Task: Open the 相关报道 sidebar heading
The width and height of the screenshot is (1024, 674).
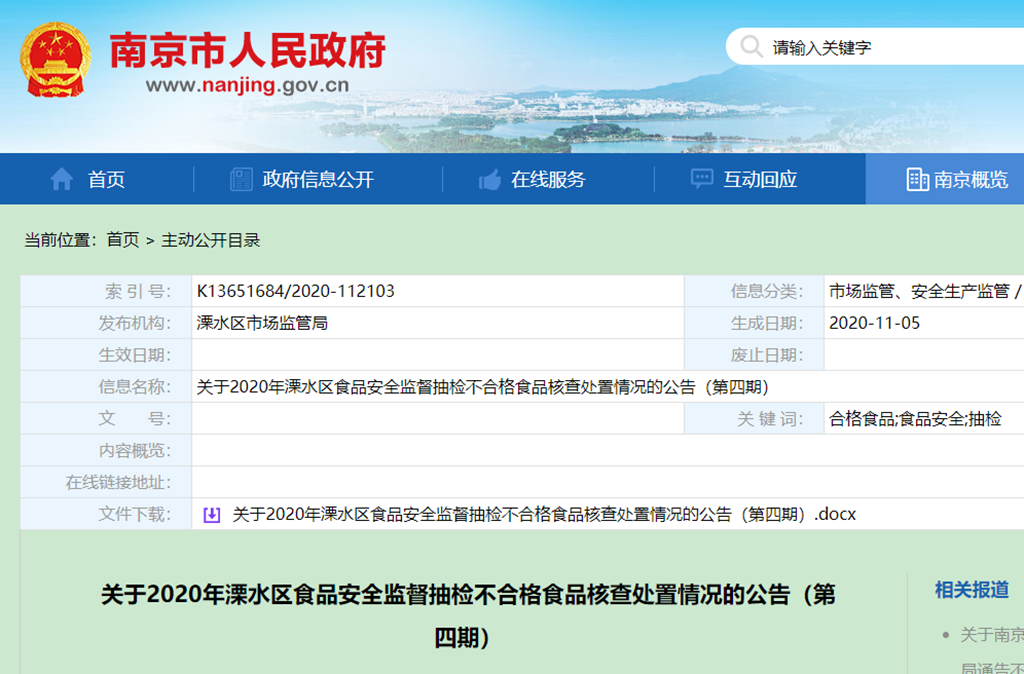Action: [x=971, y=590]
